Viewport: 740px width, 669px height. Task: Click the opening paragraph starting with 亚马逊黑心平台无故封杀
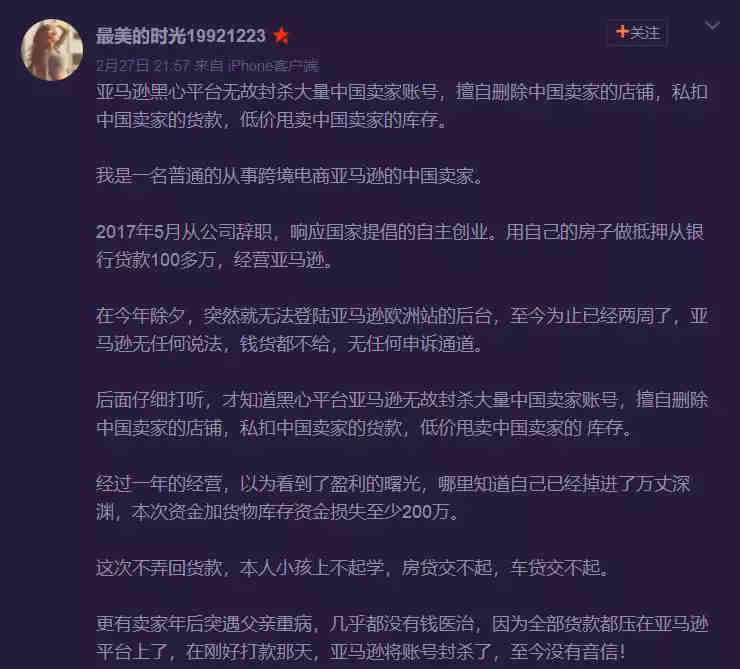pos(402,106)
